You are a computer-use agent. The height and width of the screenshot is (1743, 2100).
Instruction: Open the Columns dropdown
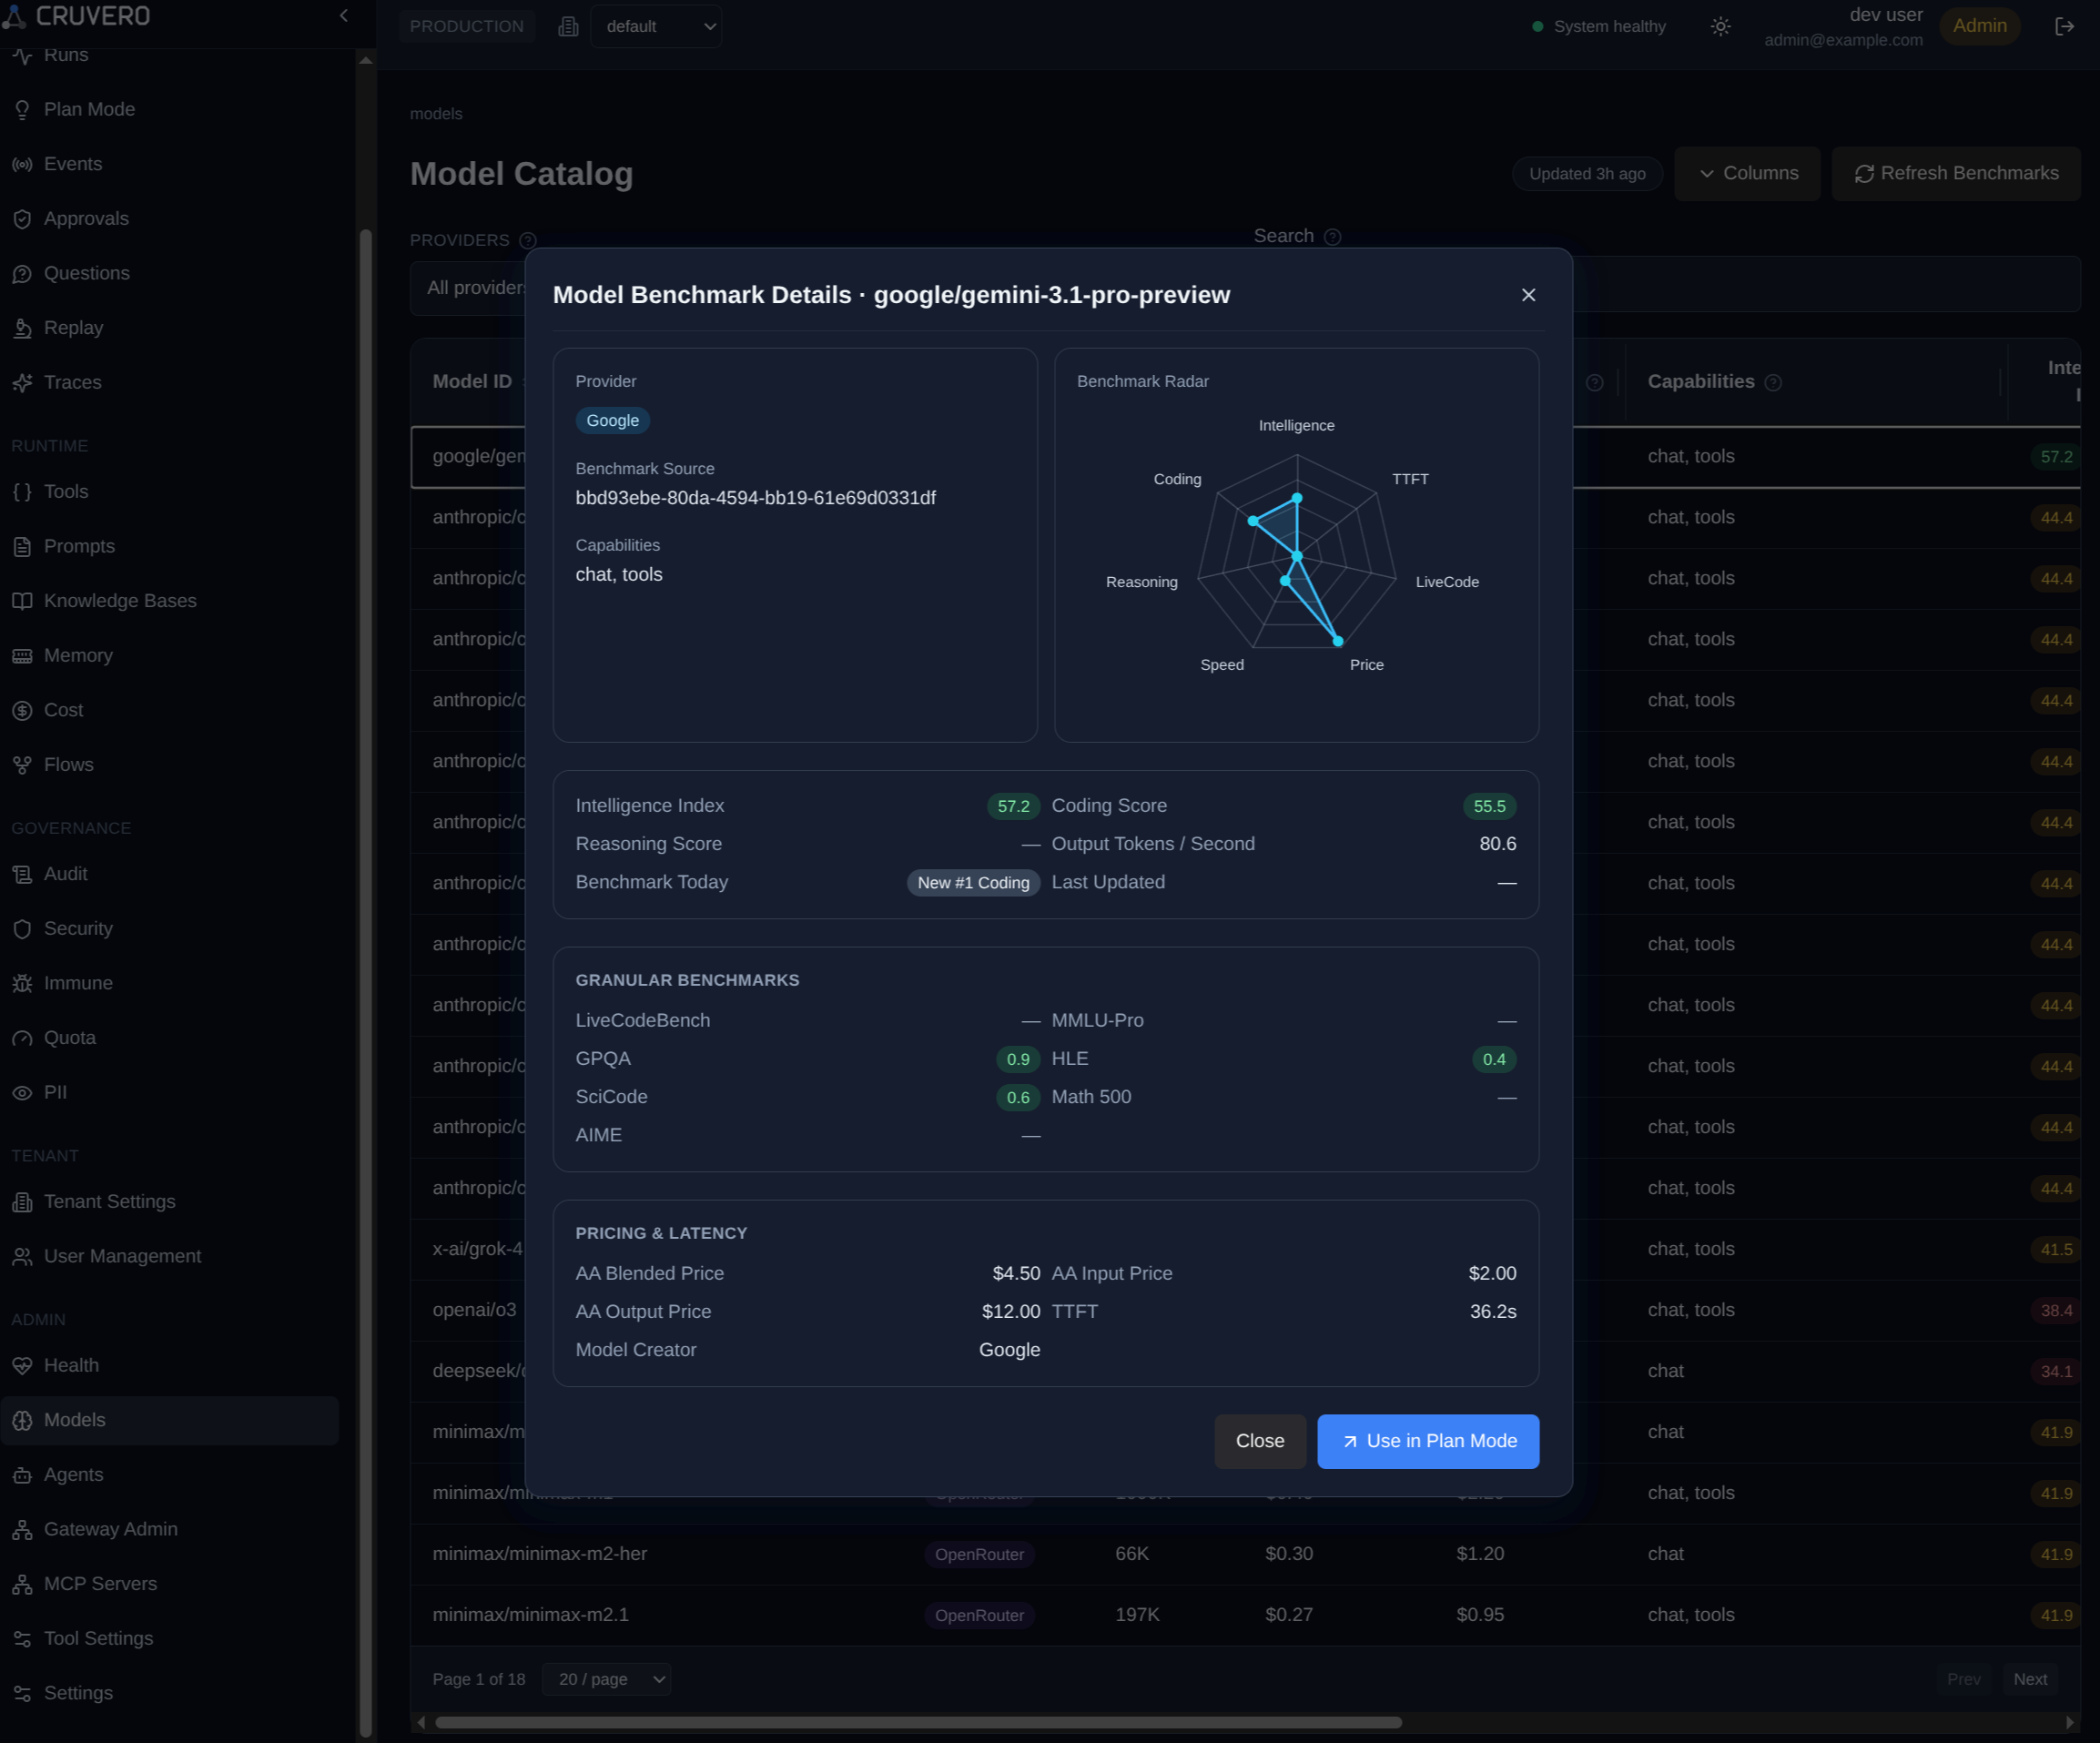pyautogui.click(x=1747, y=173)
